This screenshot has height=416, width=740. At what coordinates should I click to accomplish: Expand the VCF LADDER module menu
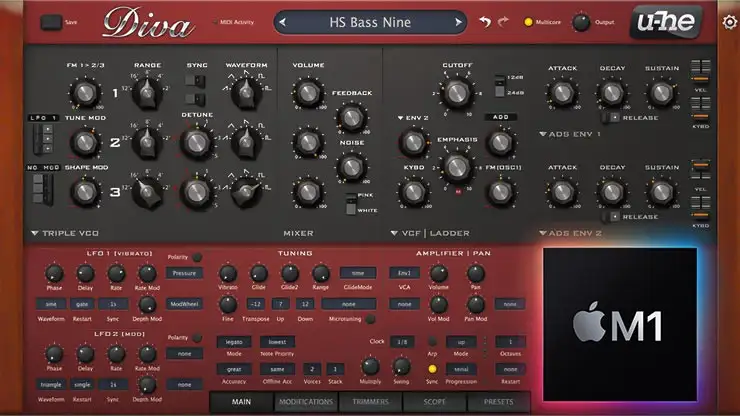tap(430, 233)
